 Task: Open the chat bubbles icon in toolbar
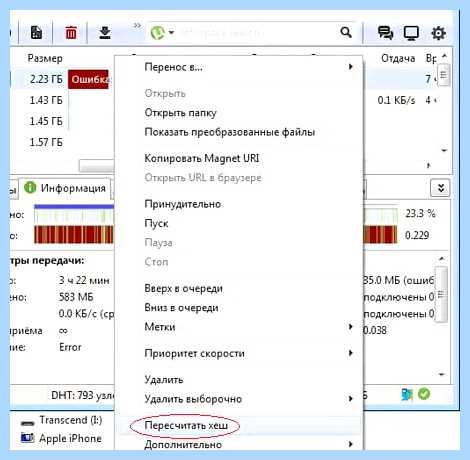click(385, 33)
